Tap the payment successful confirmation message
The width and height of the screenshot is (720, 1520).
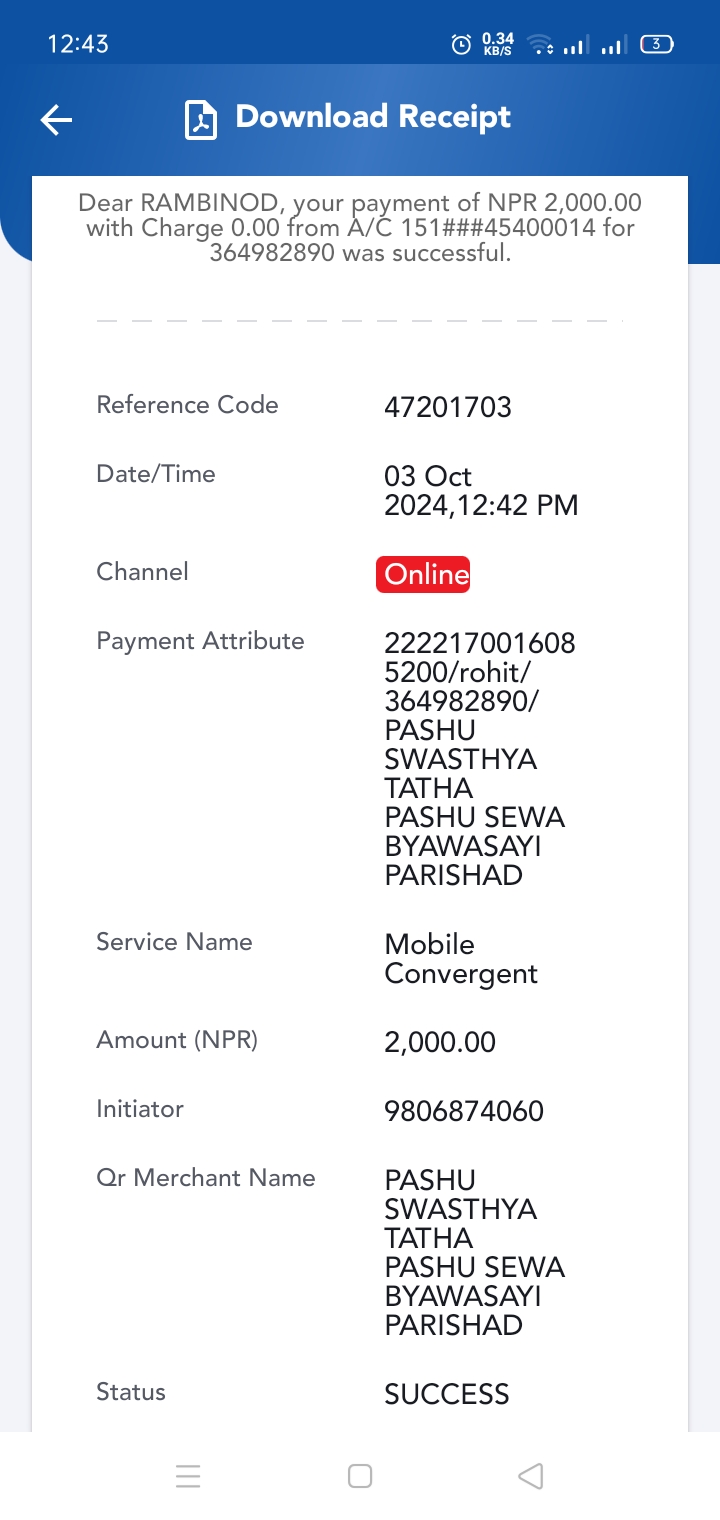coord(360,228)
